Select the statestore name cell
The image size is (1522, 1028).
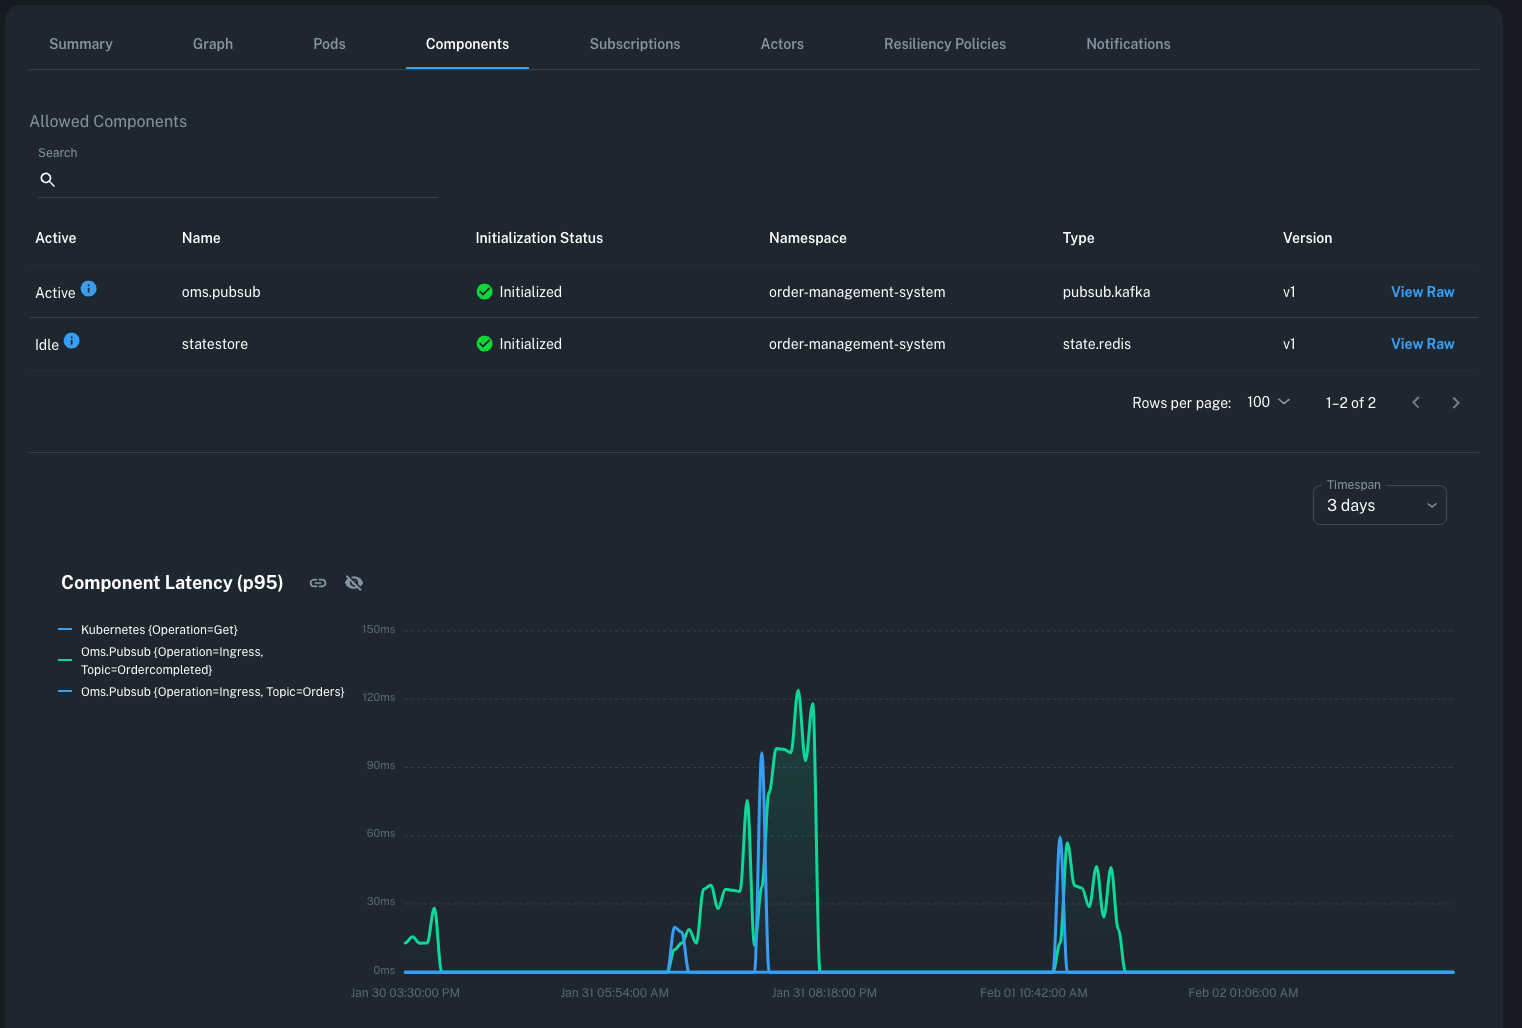[215, 344]
